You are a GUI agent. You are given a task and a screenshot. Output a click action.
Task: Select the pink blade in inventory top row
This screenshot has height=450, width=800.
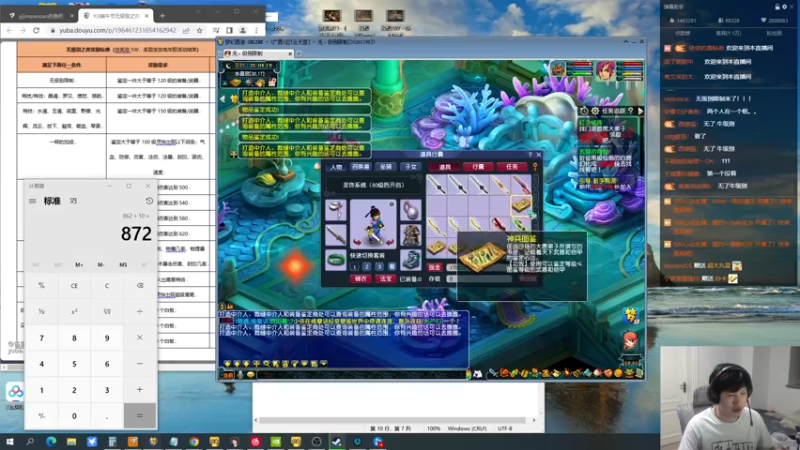coord(521,185)
